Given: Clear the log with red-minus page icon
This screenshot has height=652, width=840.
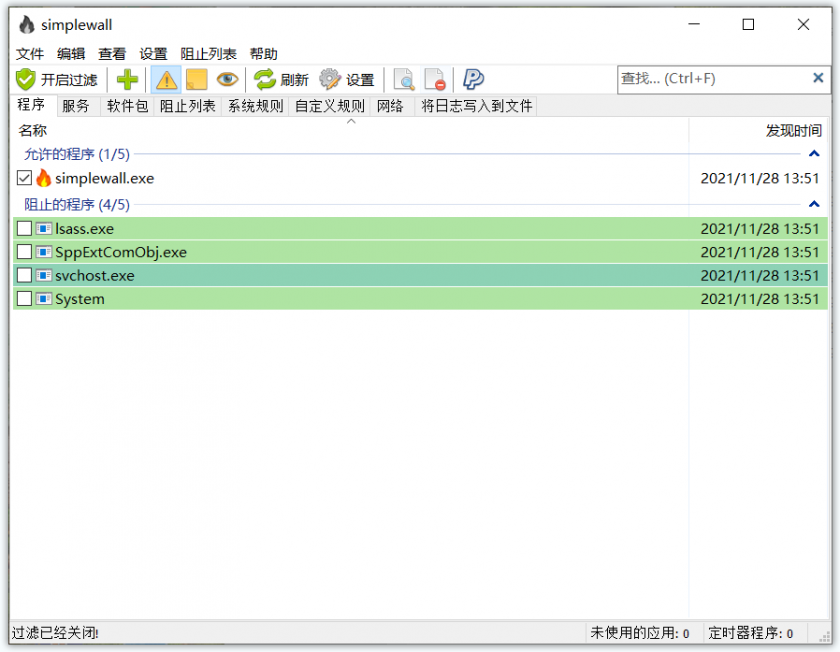Looking at the screenshot, I should 435,80.
